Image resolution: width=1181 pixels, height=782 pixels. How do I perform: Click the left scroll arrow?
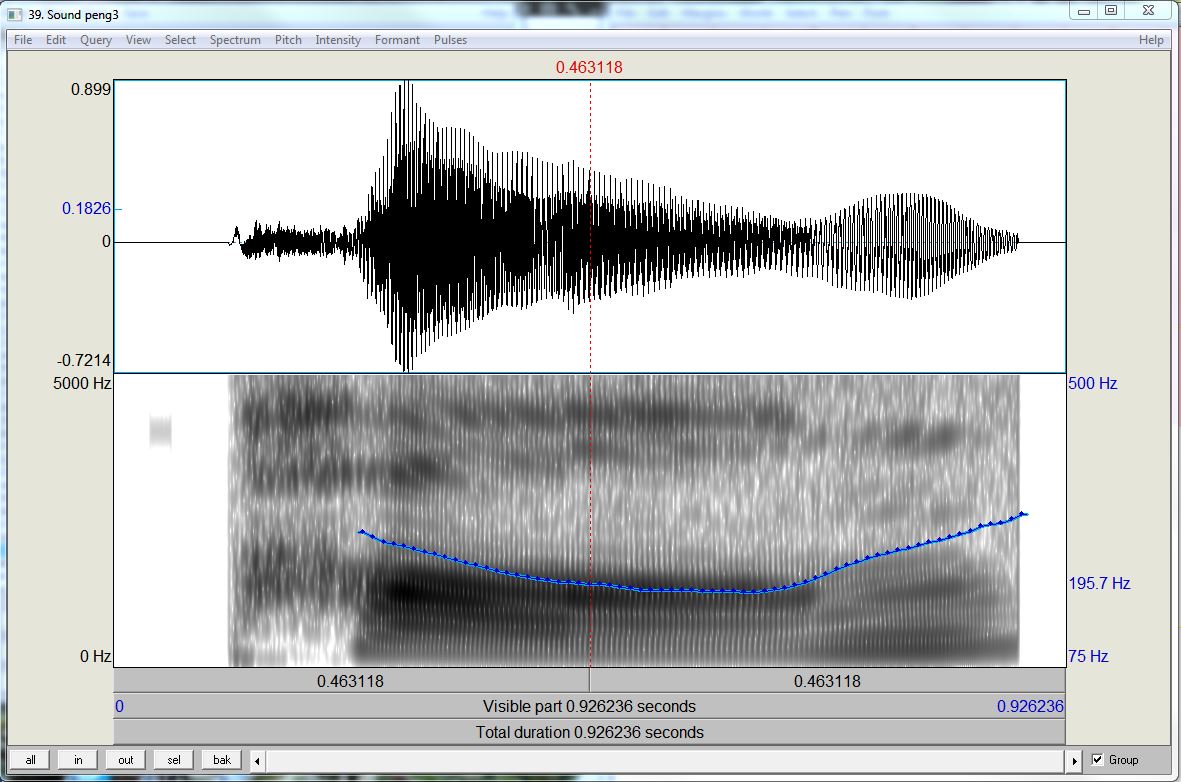pos(257,761)
